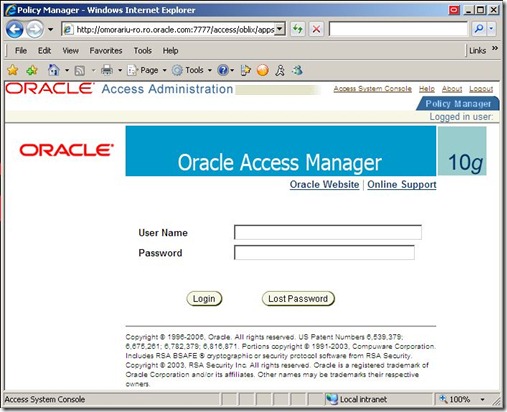
Task: Expand the Links toolbar chevron
Action: pyautogui.click(x=495, y=49)
